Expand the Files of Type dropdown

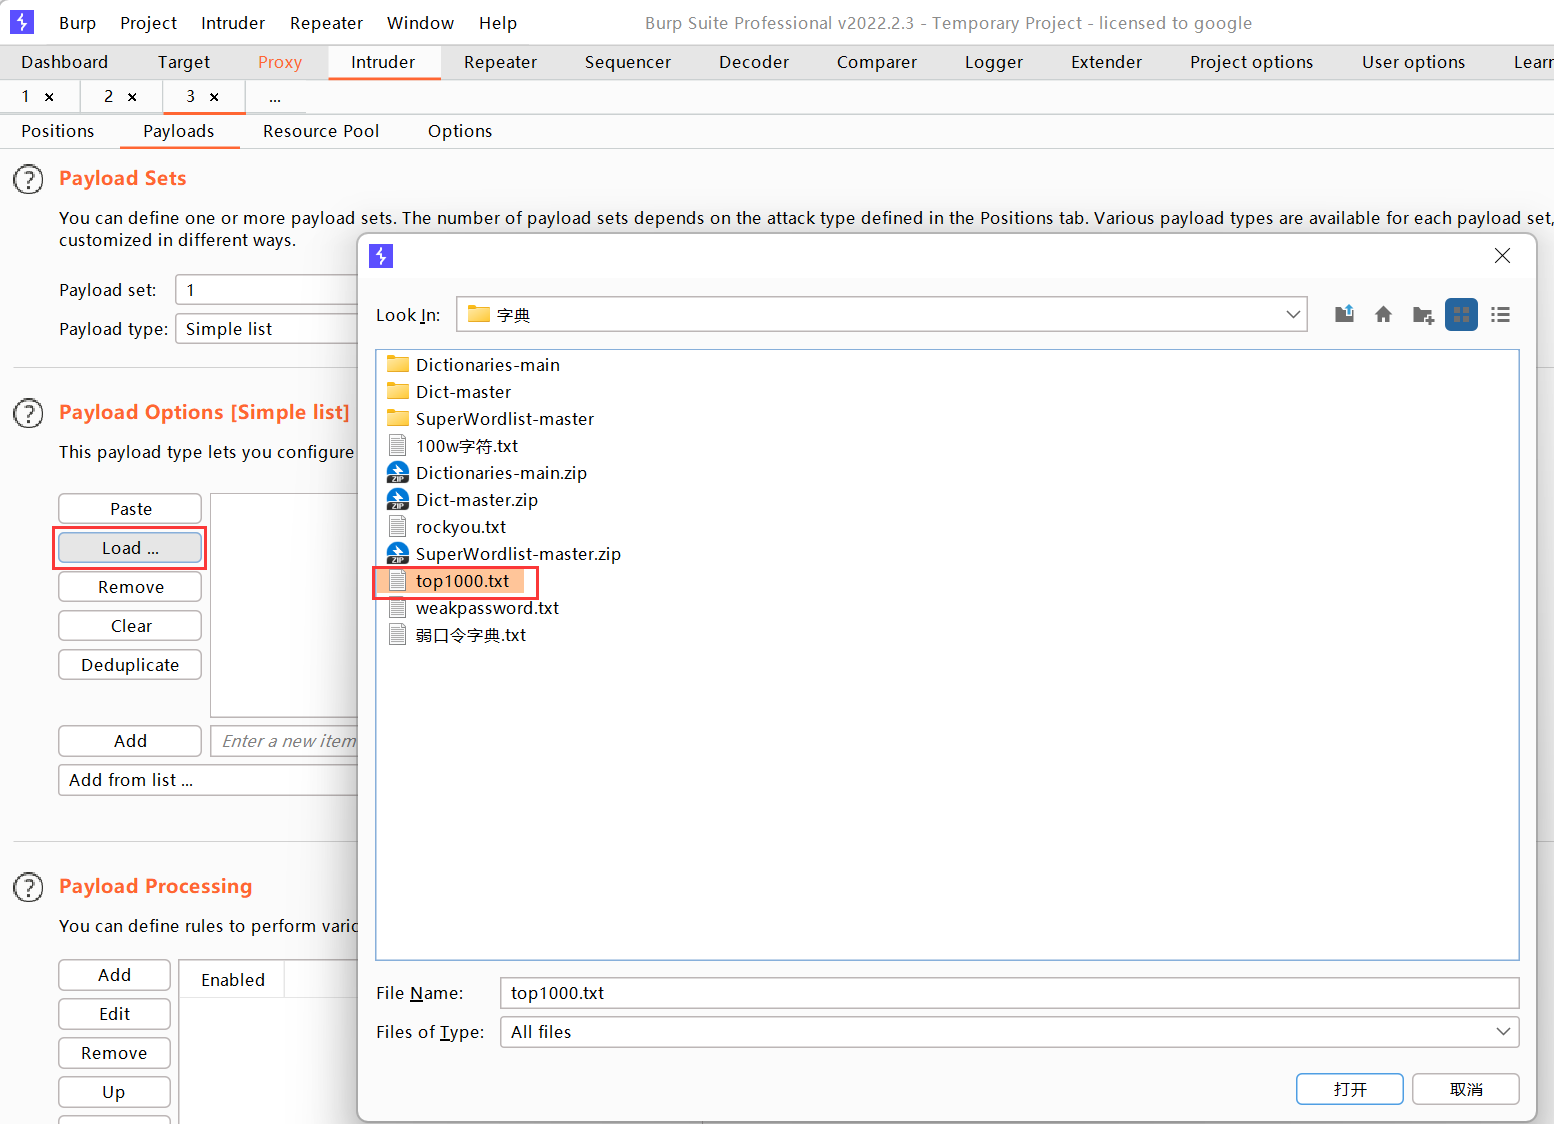[x=1503, y=1032]
